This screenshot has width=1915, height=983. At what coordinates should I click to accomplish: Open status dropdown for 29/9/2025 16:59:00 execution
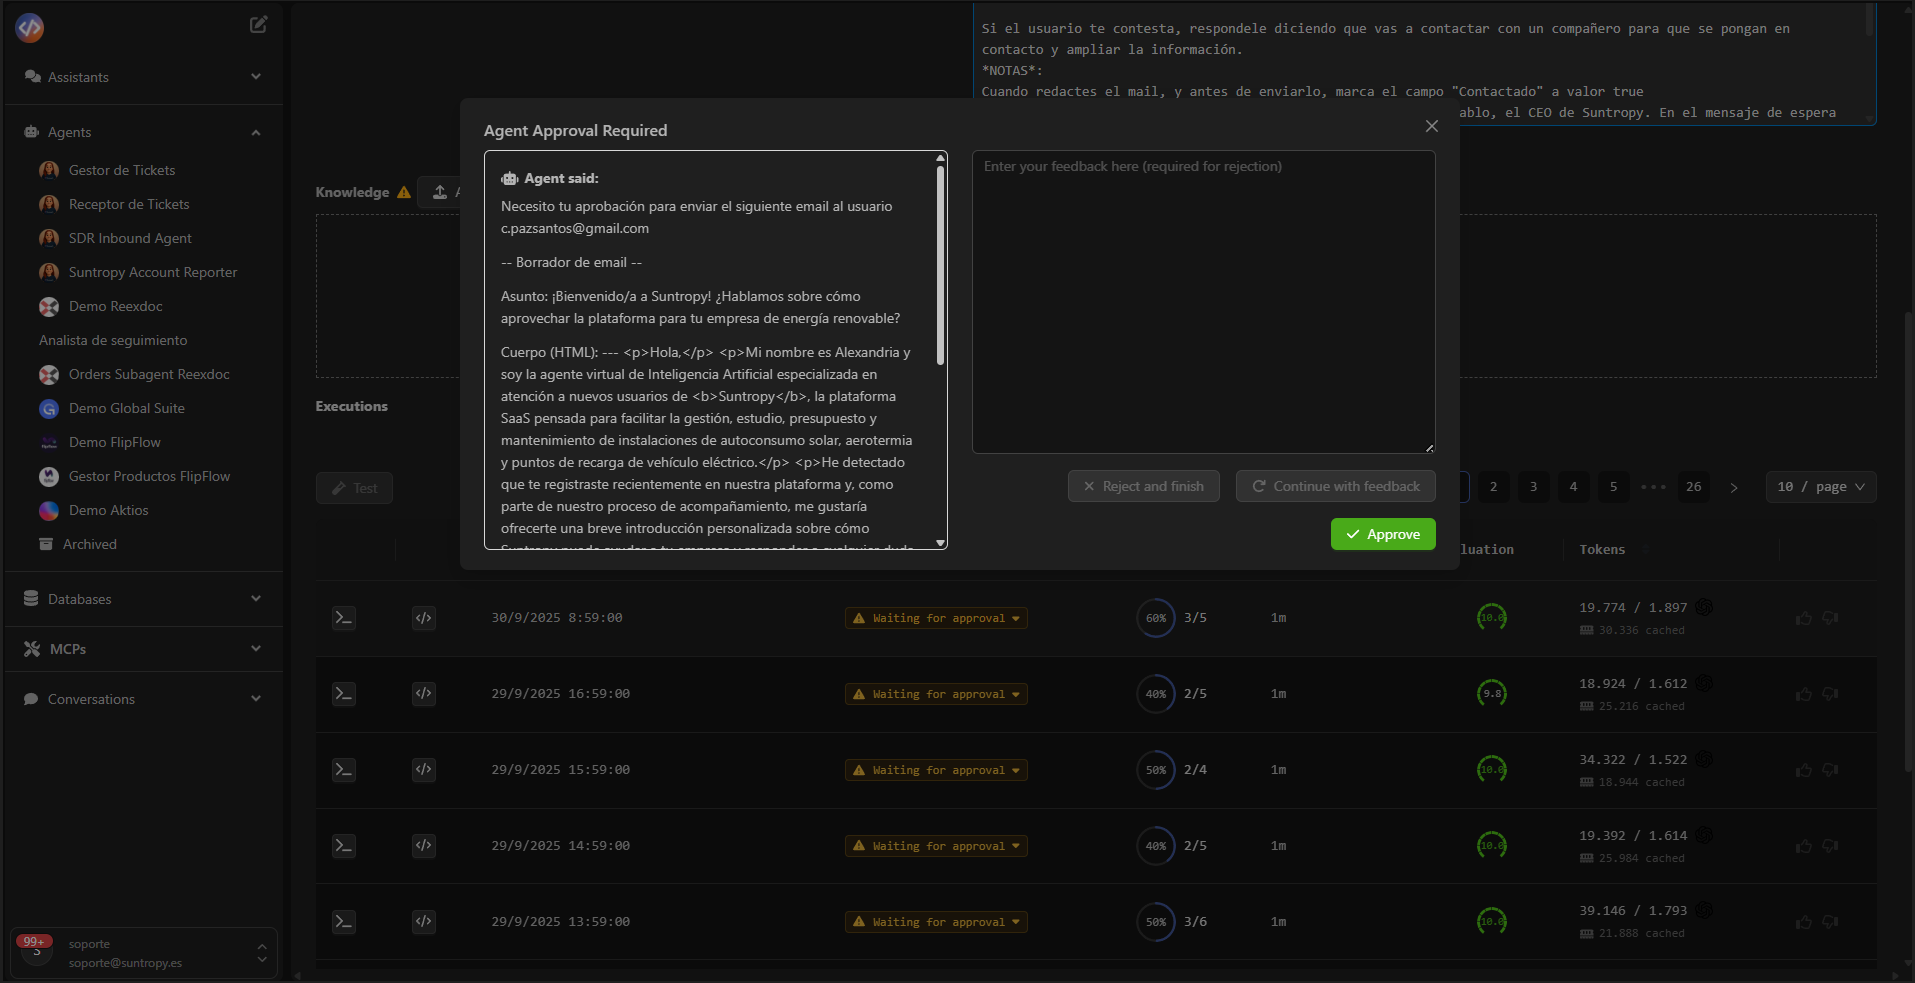(x=936, y=694)
